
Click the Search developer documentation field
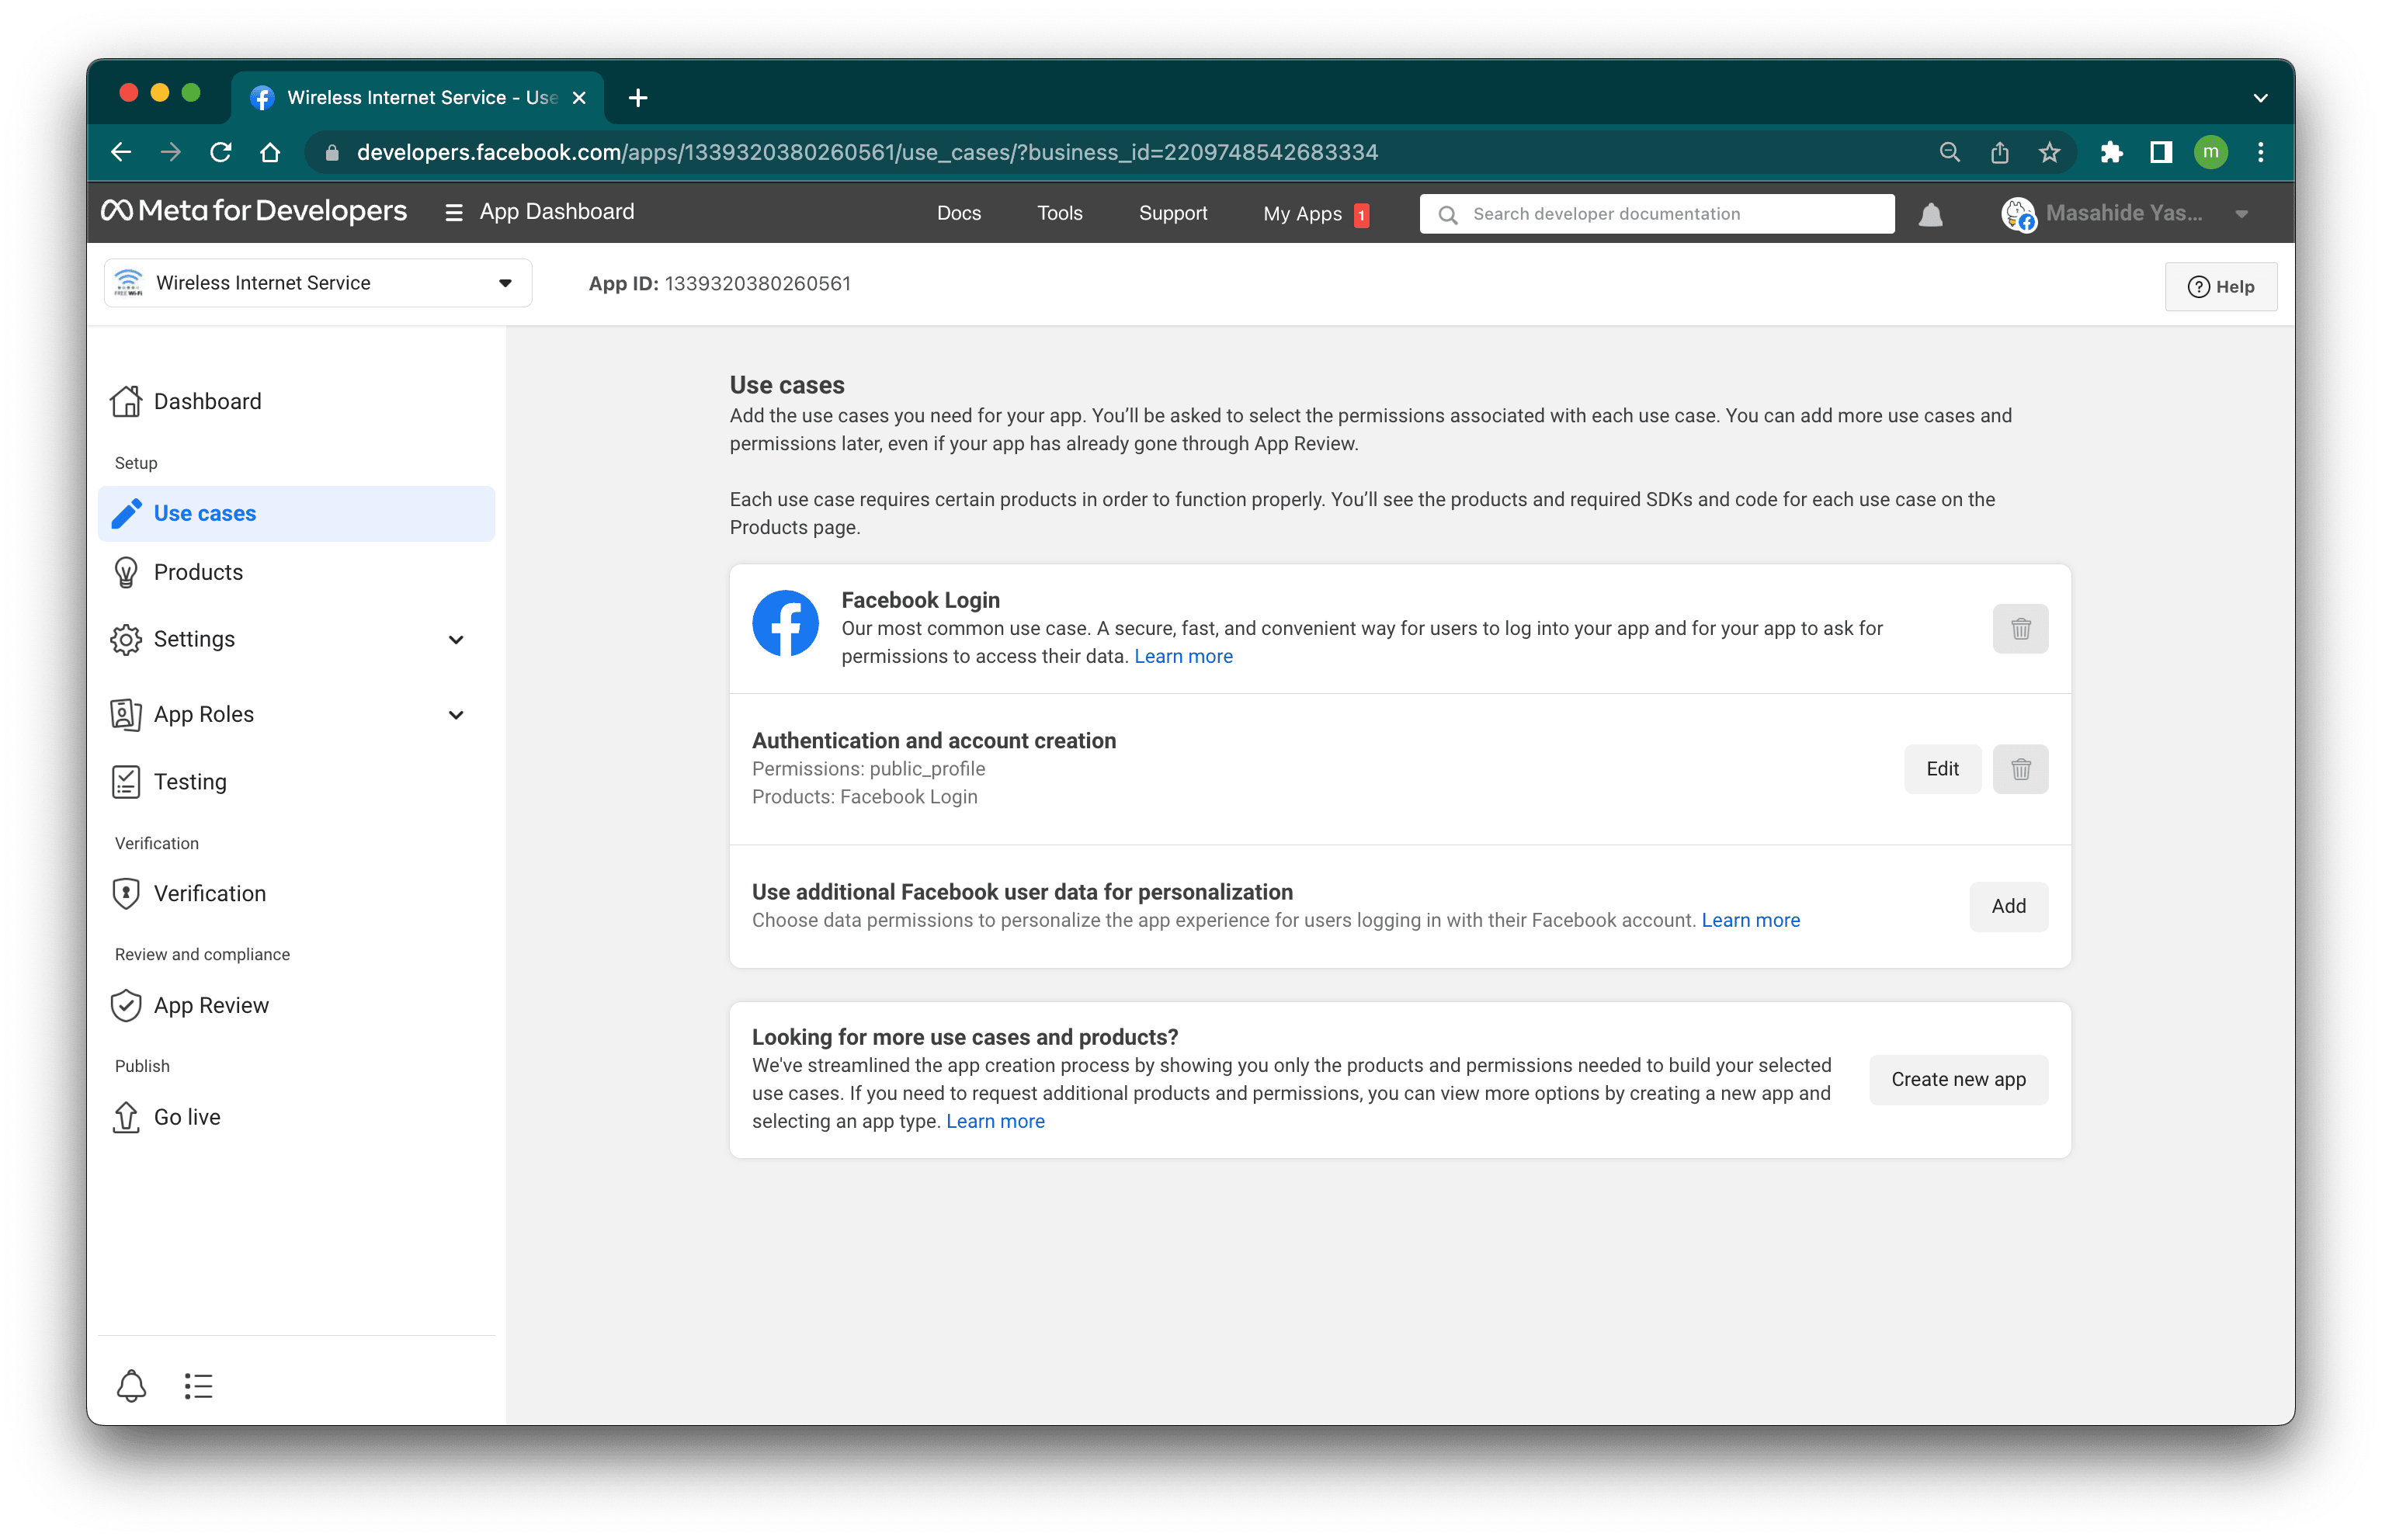click(1656, 214)
